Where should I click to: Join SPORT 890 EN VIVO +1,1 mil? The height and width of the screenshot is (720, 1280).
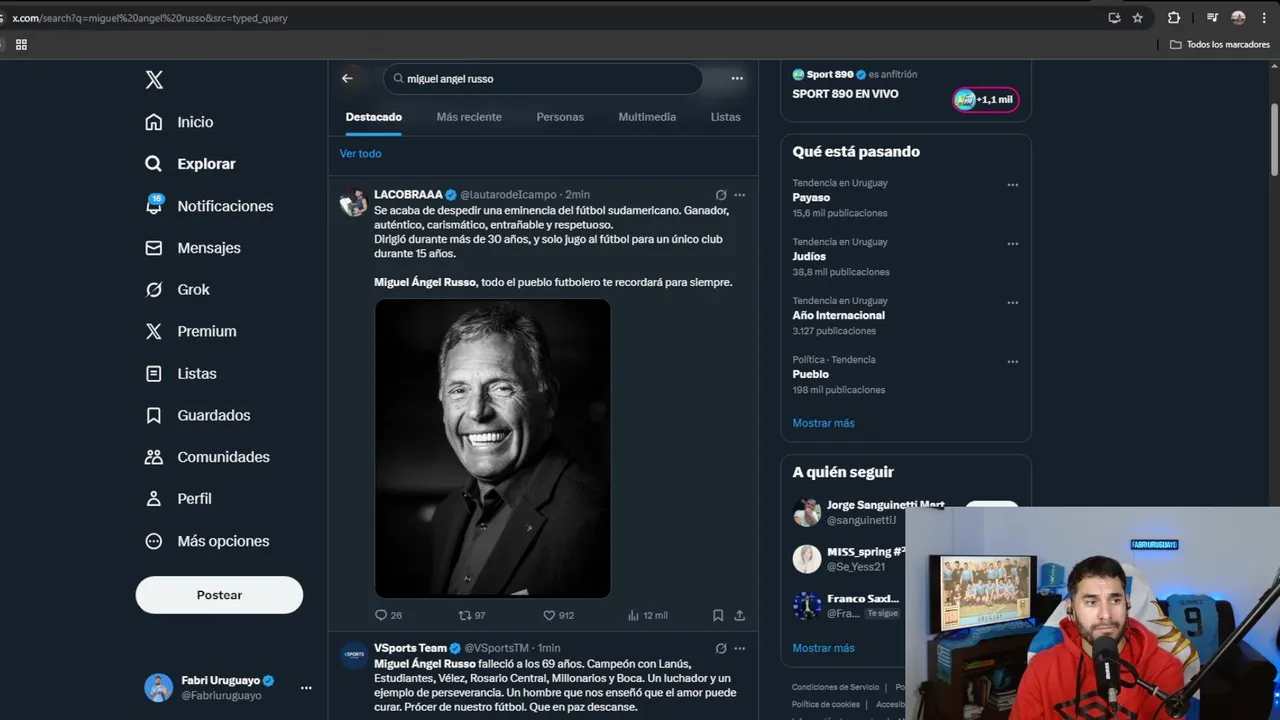(x=986, y=100)
